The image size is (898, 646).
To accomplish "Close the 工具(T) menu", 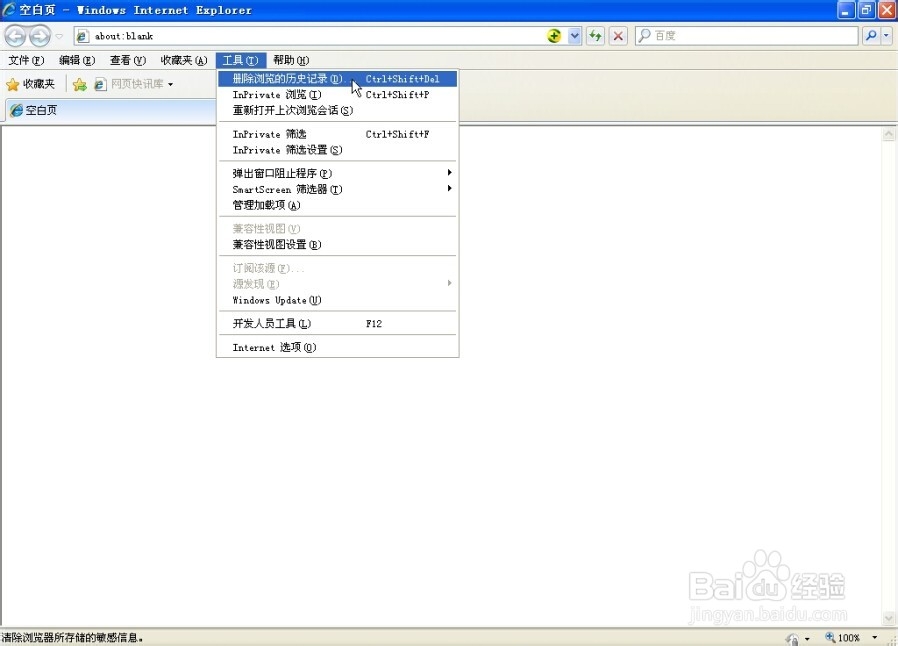I will 241,60.
